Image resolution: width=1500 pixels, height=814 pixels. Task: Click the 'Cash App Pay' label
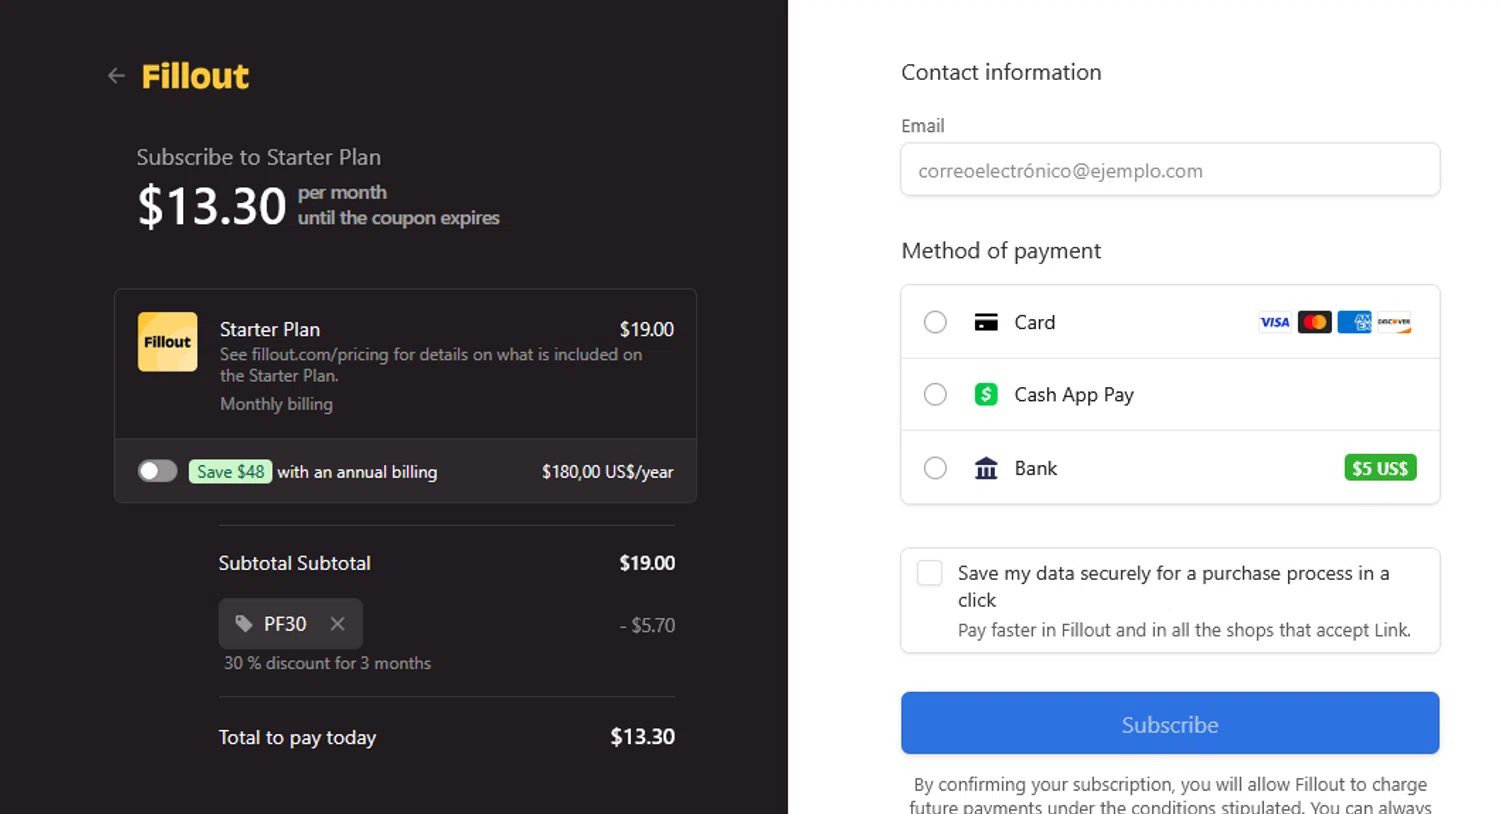coord(1074,395)
